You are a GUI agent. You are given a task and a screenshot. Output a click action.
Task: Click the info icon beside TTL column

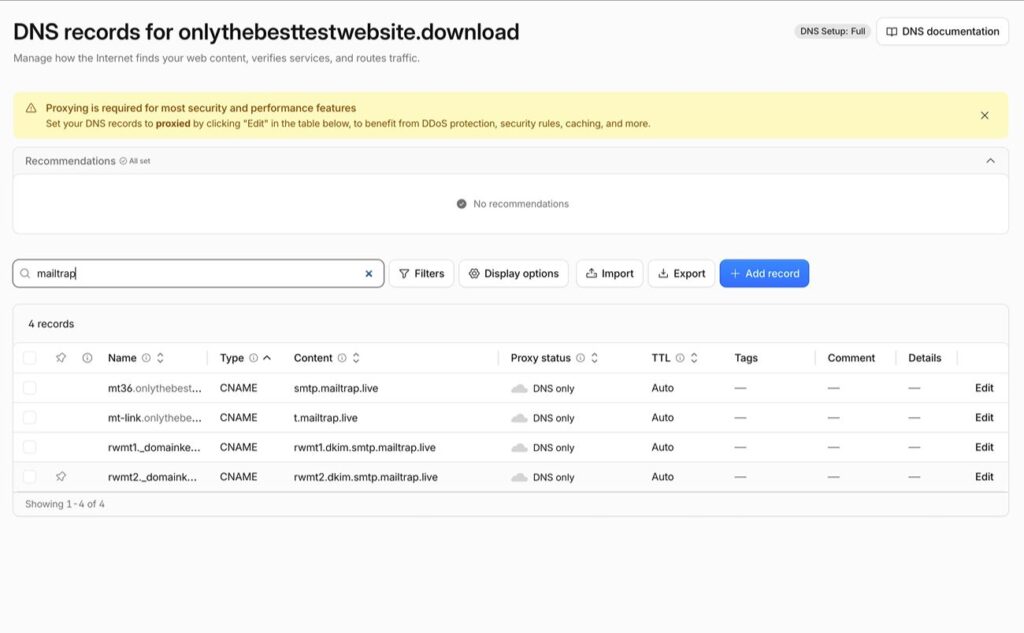coord(680,358)
